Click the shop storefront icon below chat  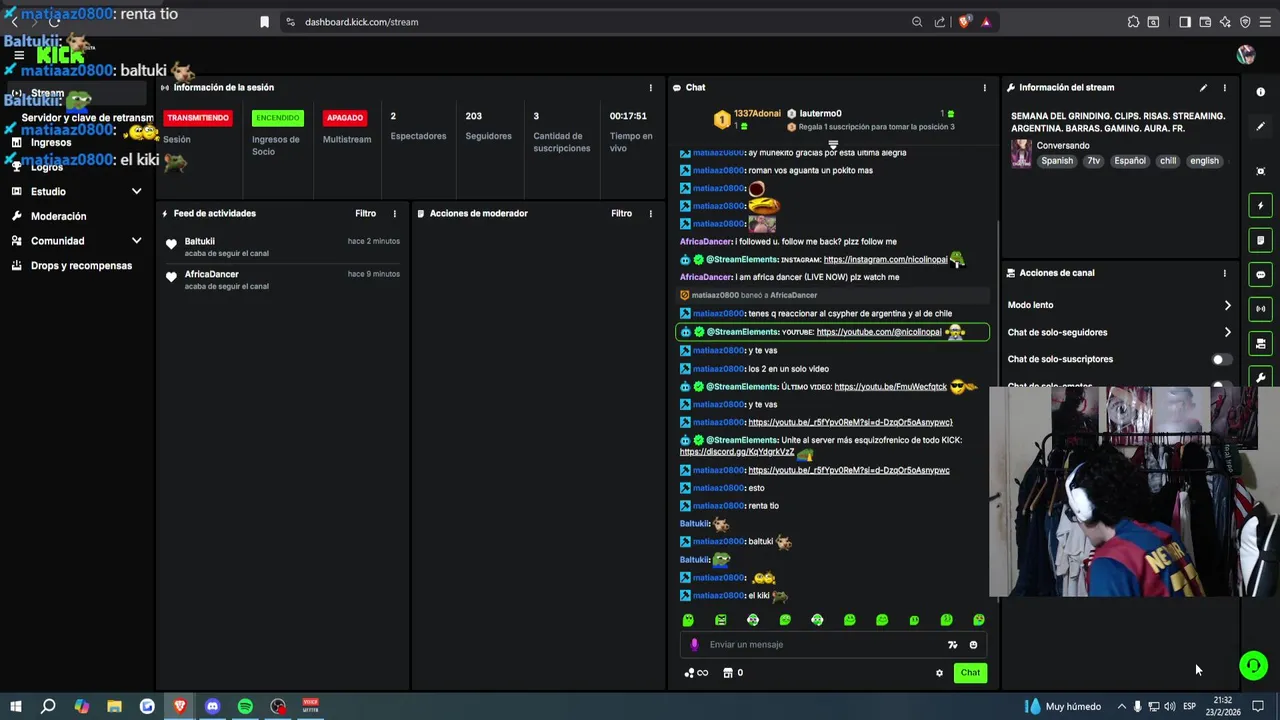coord(728,673)
